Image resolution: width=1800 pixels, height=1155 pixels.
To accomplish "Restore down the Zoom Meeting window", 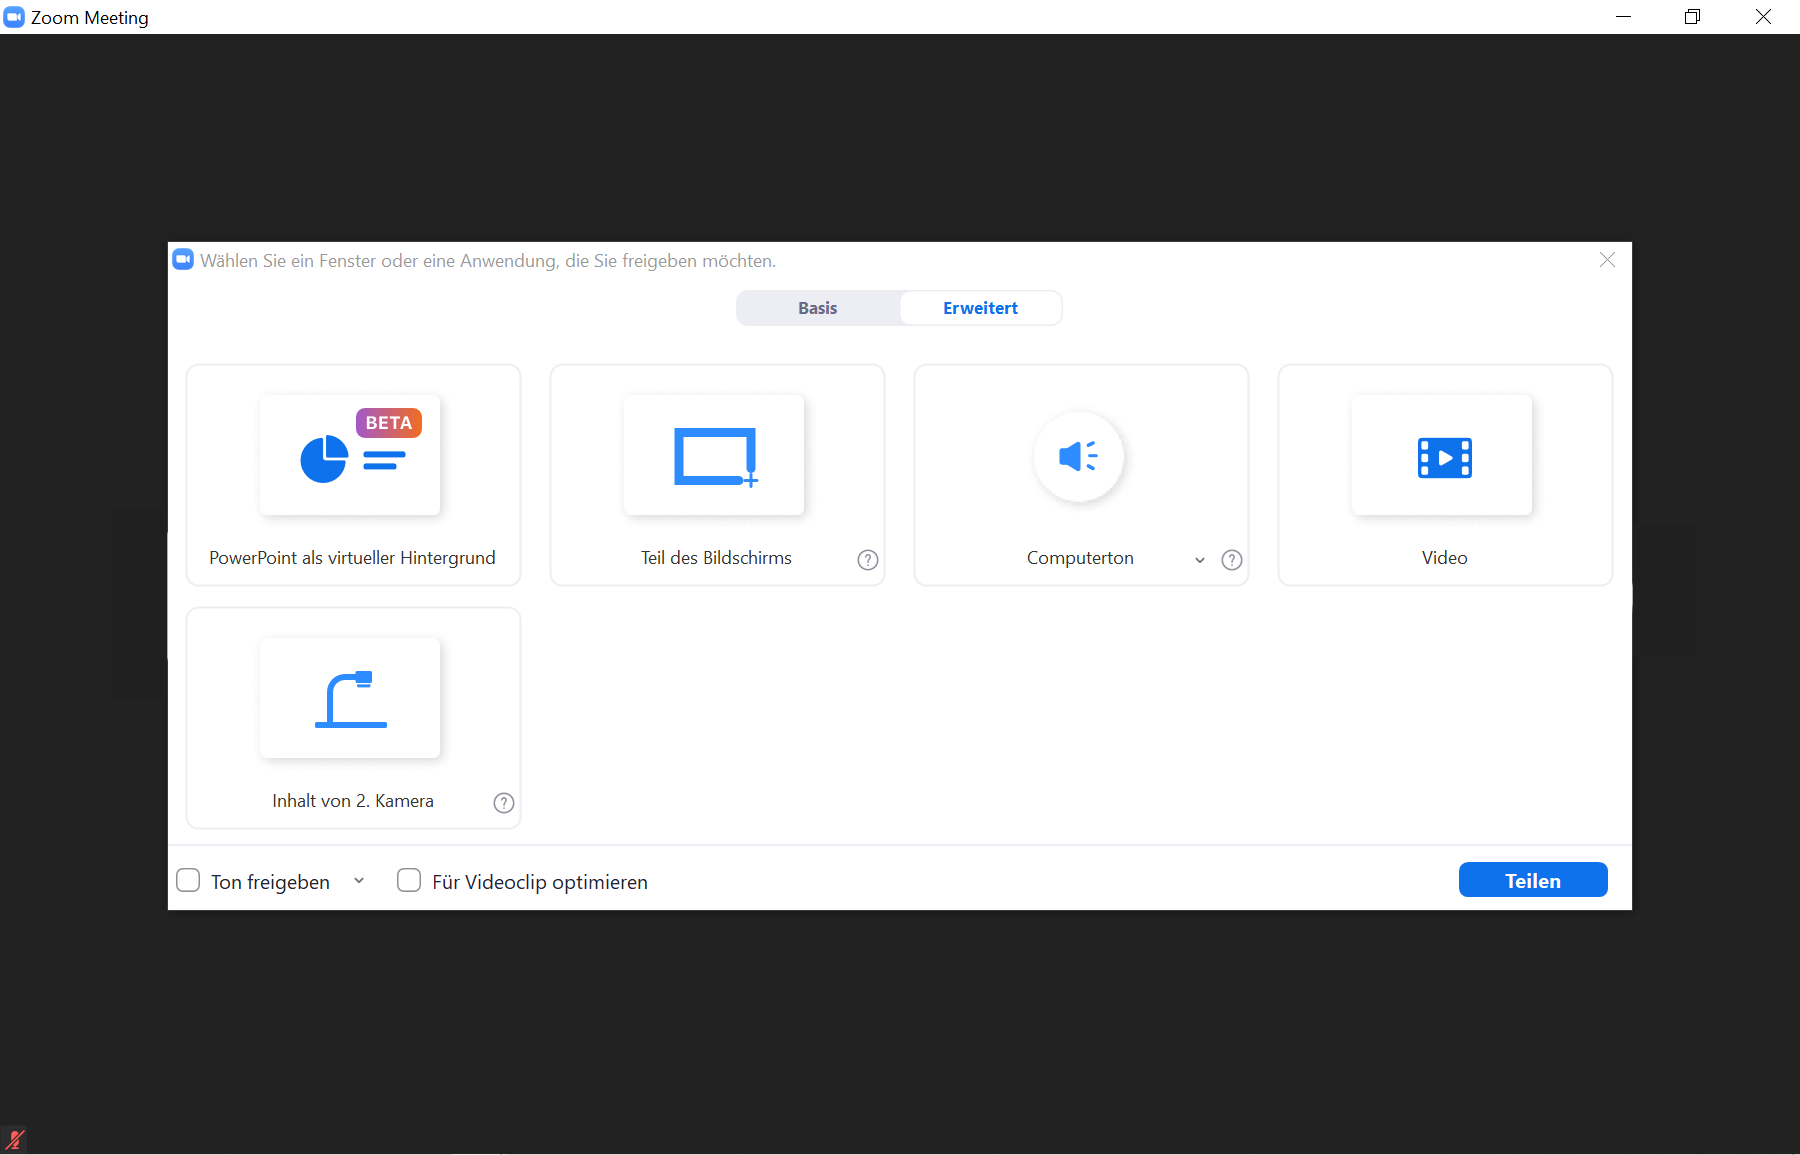I will coord(1692,17).
